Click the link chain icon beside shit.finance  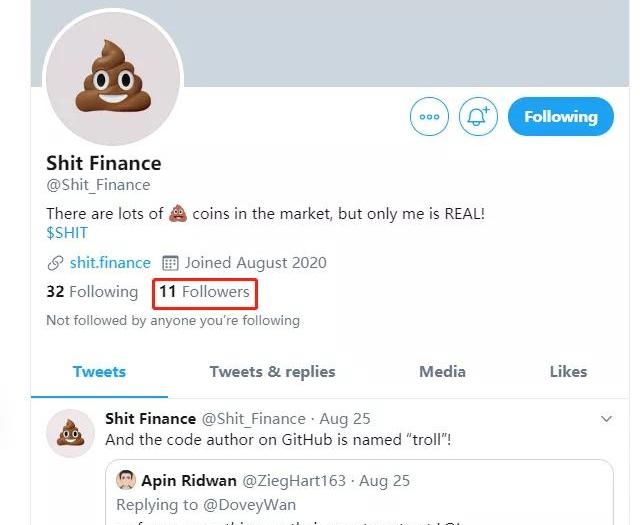[x=55, y=263]
